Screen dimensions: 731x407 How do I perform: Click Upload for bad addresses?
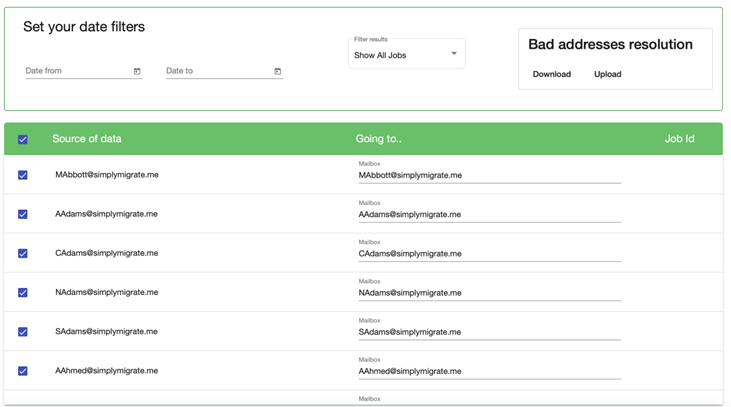[607, 74]
